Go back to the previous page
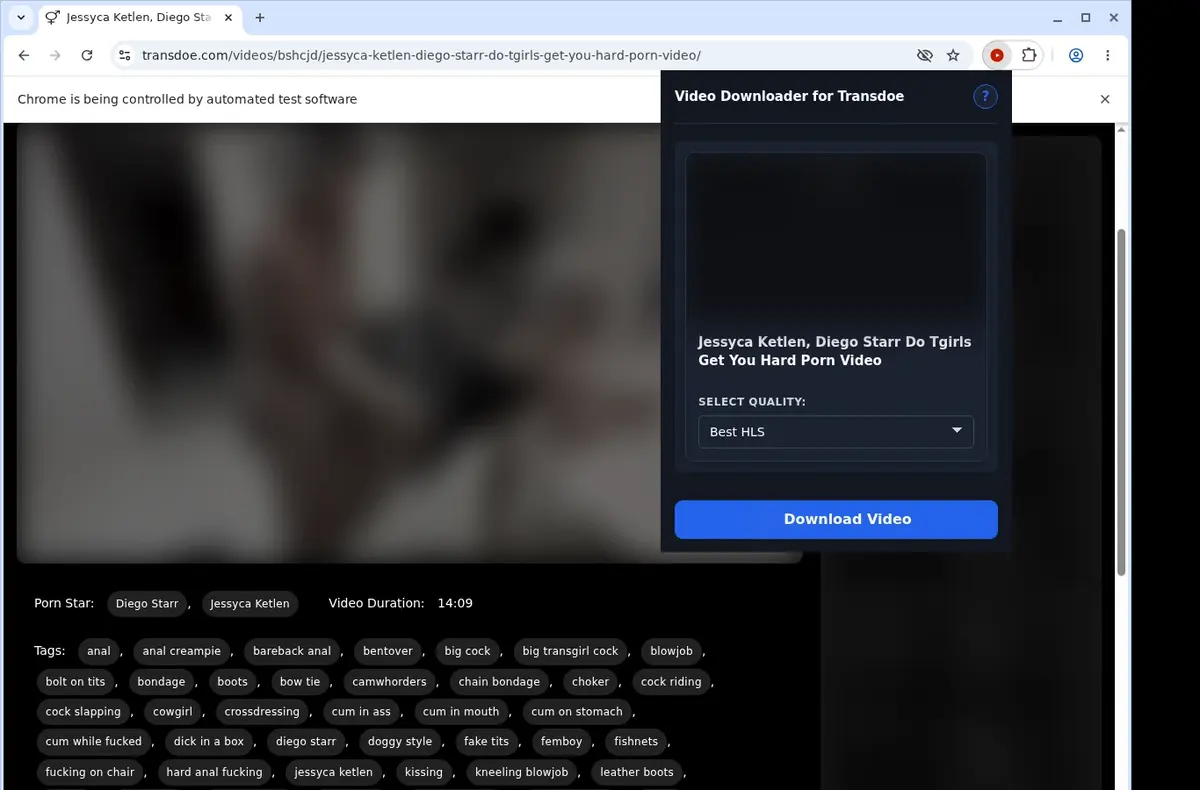 [x=24, y=56]
